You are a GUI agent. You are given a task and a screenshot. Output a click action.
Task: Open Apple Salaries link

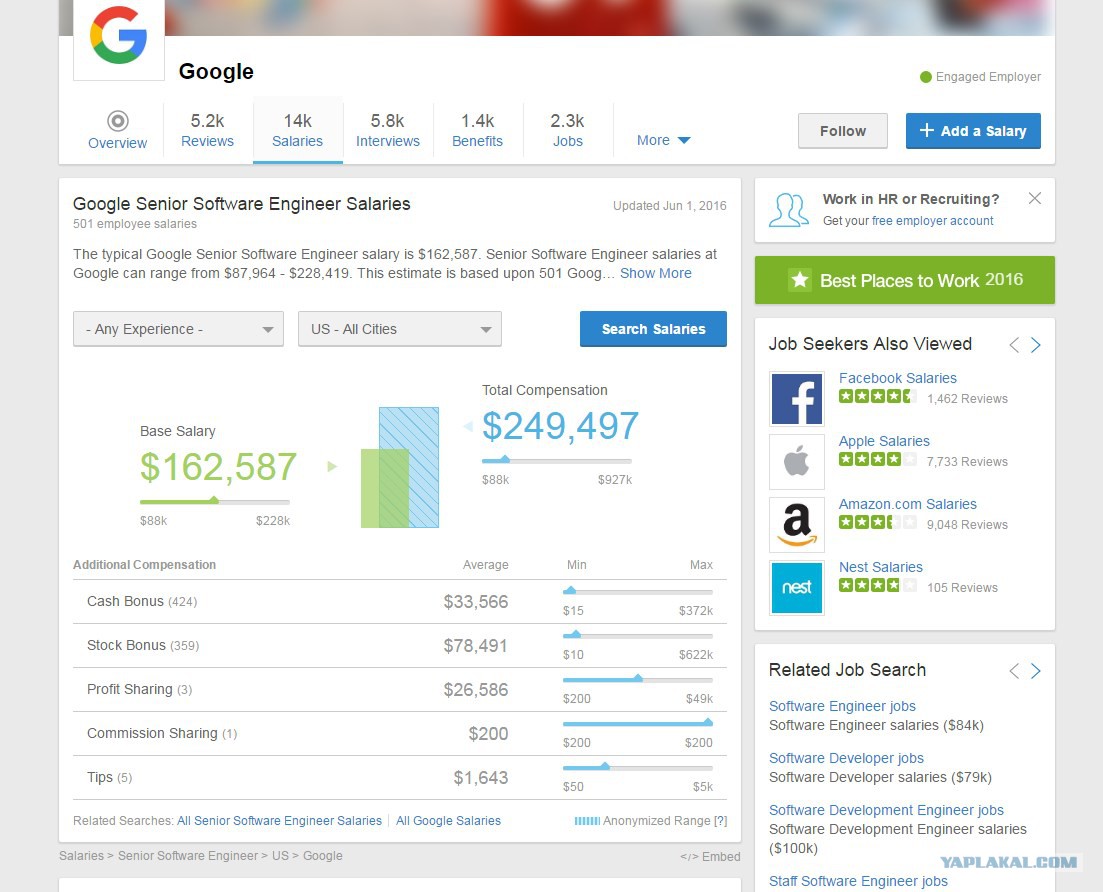coord(884,441)
